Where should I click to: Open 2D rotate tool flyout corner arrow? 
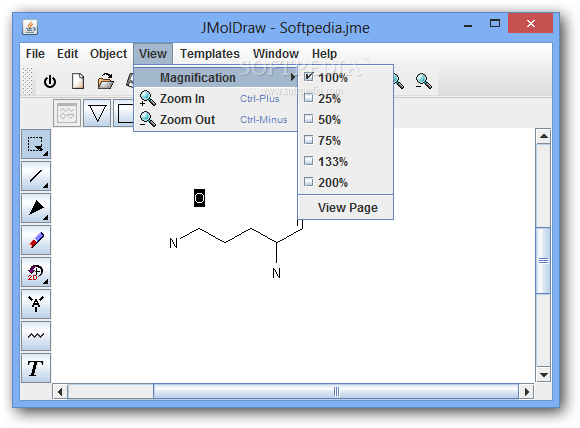click(45, 282)
